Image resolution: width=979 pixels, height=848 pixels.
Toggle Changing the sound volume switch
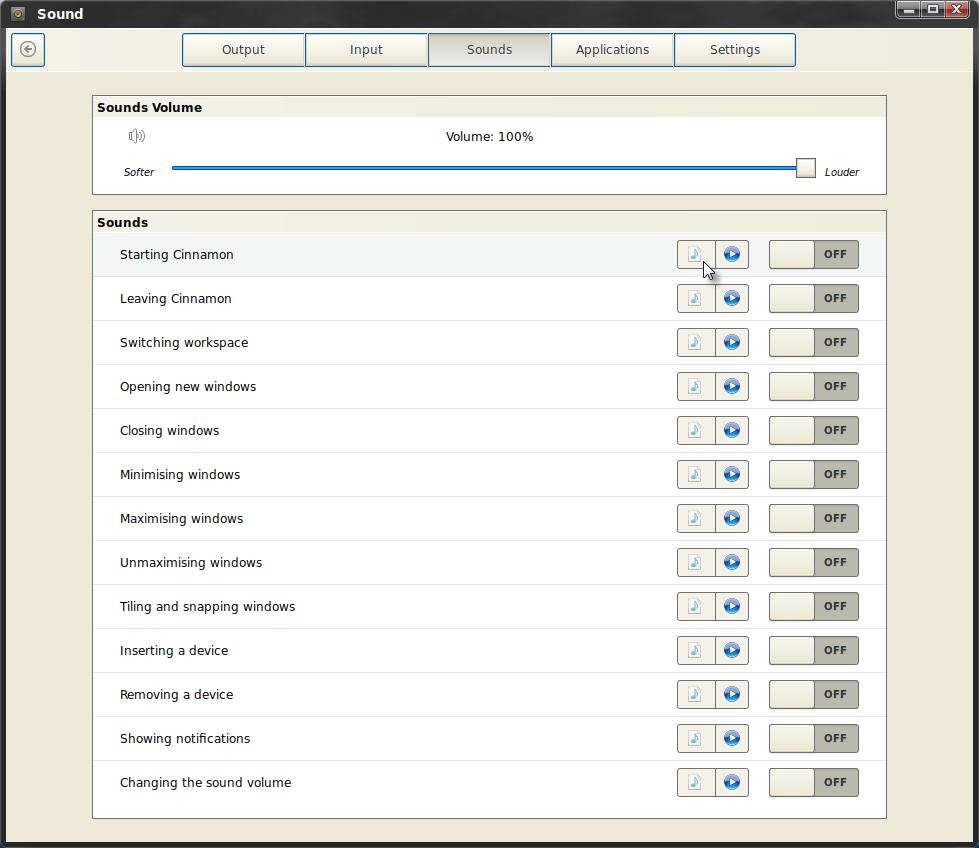pos(813,782)
